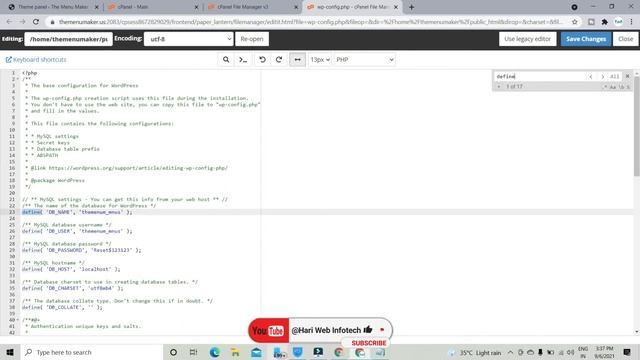Viewport: 640px width, 360px height.
Task: Open File Explorer from taskbar
Action: (x=235, y=352)
